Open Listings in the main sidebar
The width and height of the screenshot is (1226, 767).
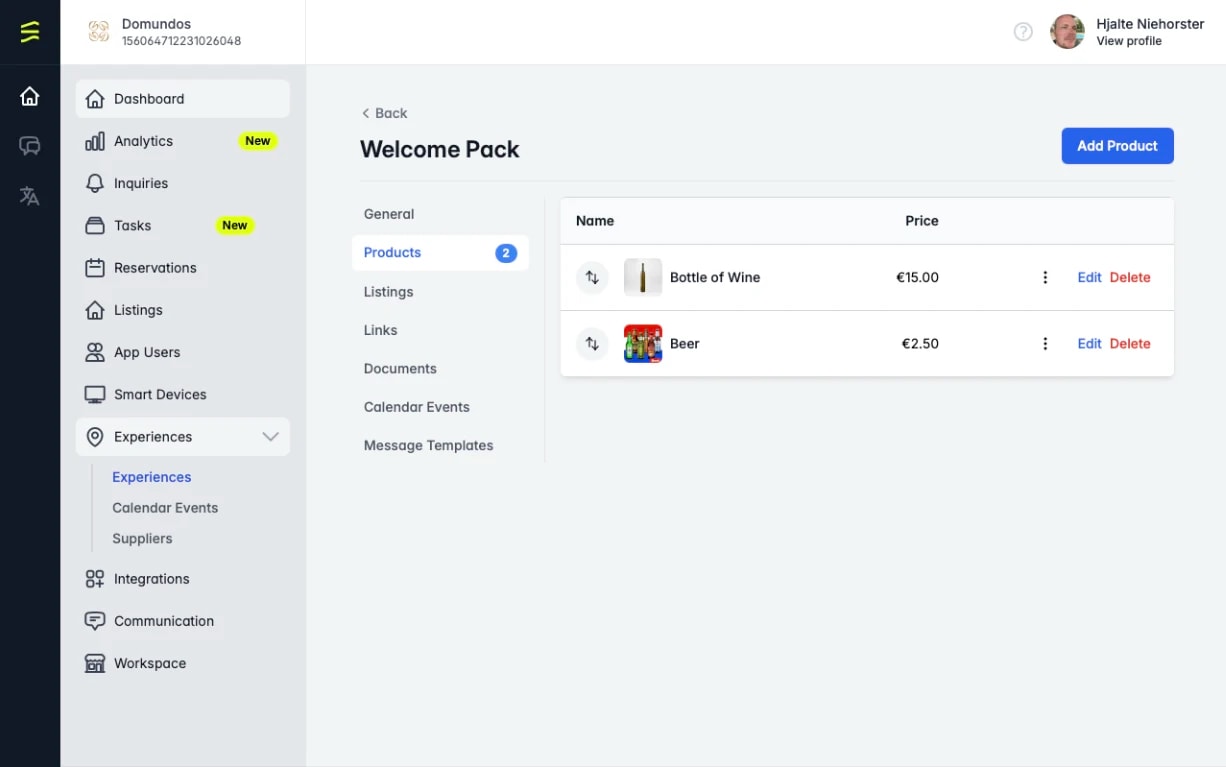[x=183, y=310]
